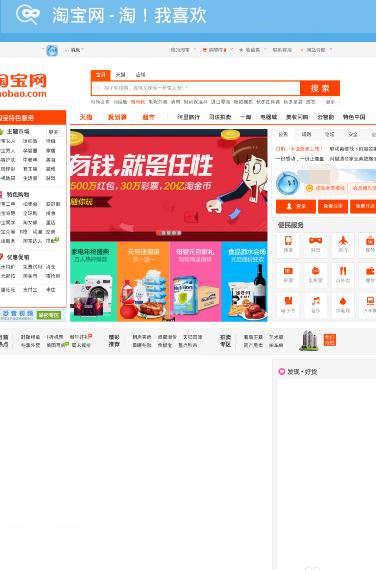
Task: Switch to the 规则 tab in right panel
Action: pyautogui.click(x=306, y=135)
